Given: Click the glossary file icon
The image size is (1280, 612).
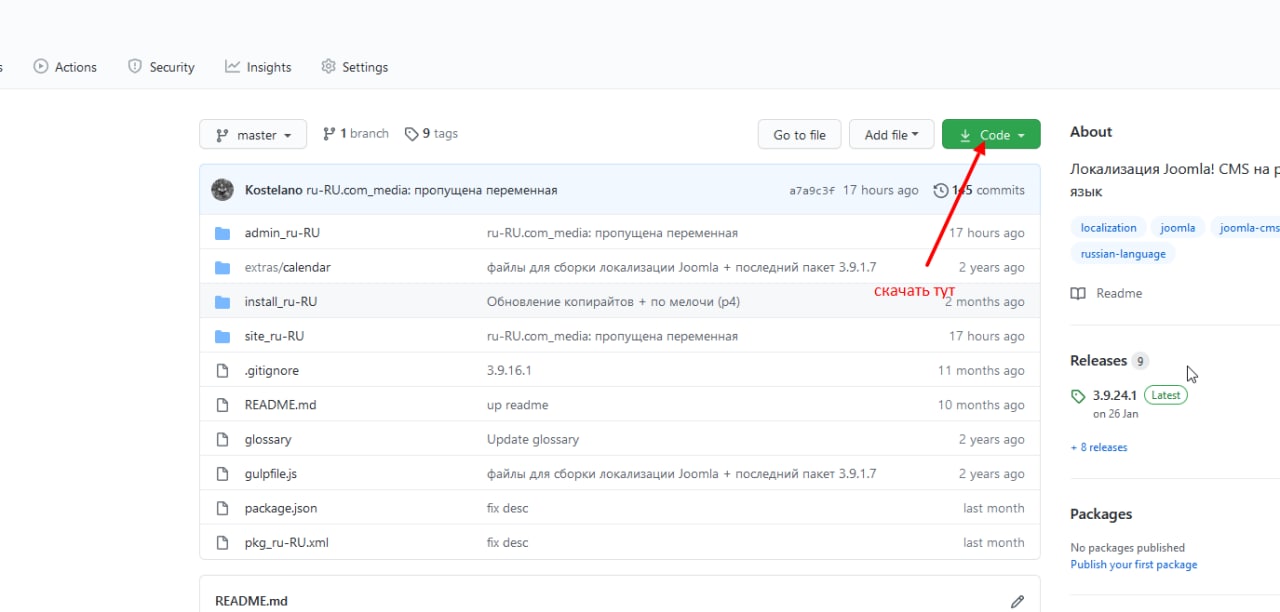Looking at the screenshot, I should tap(223, 440).
